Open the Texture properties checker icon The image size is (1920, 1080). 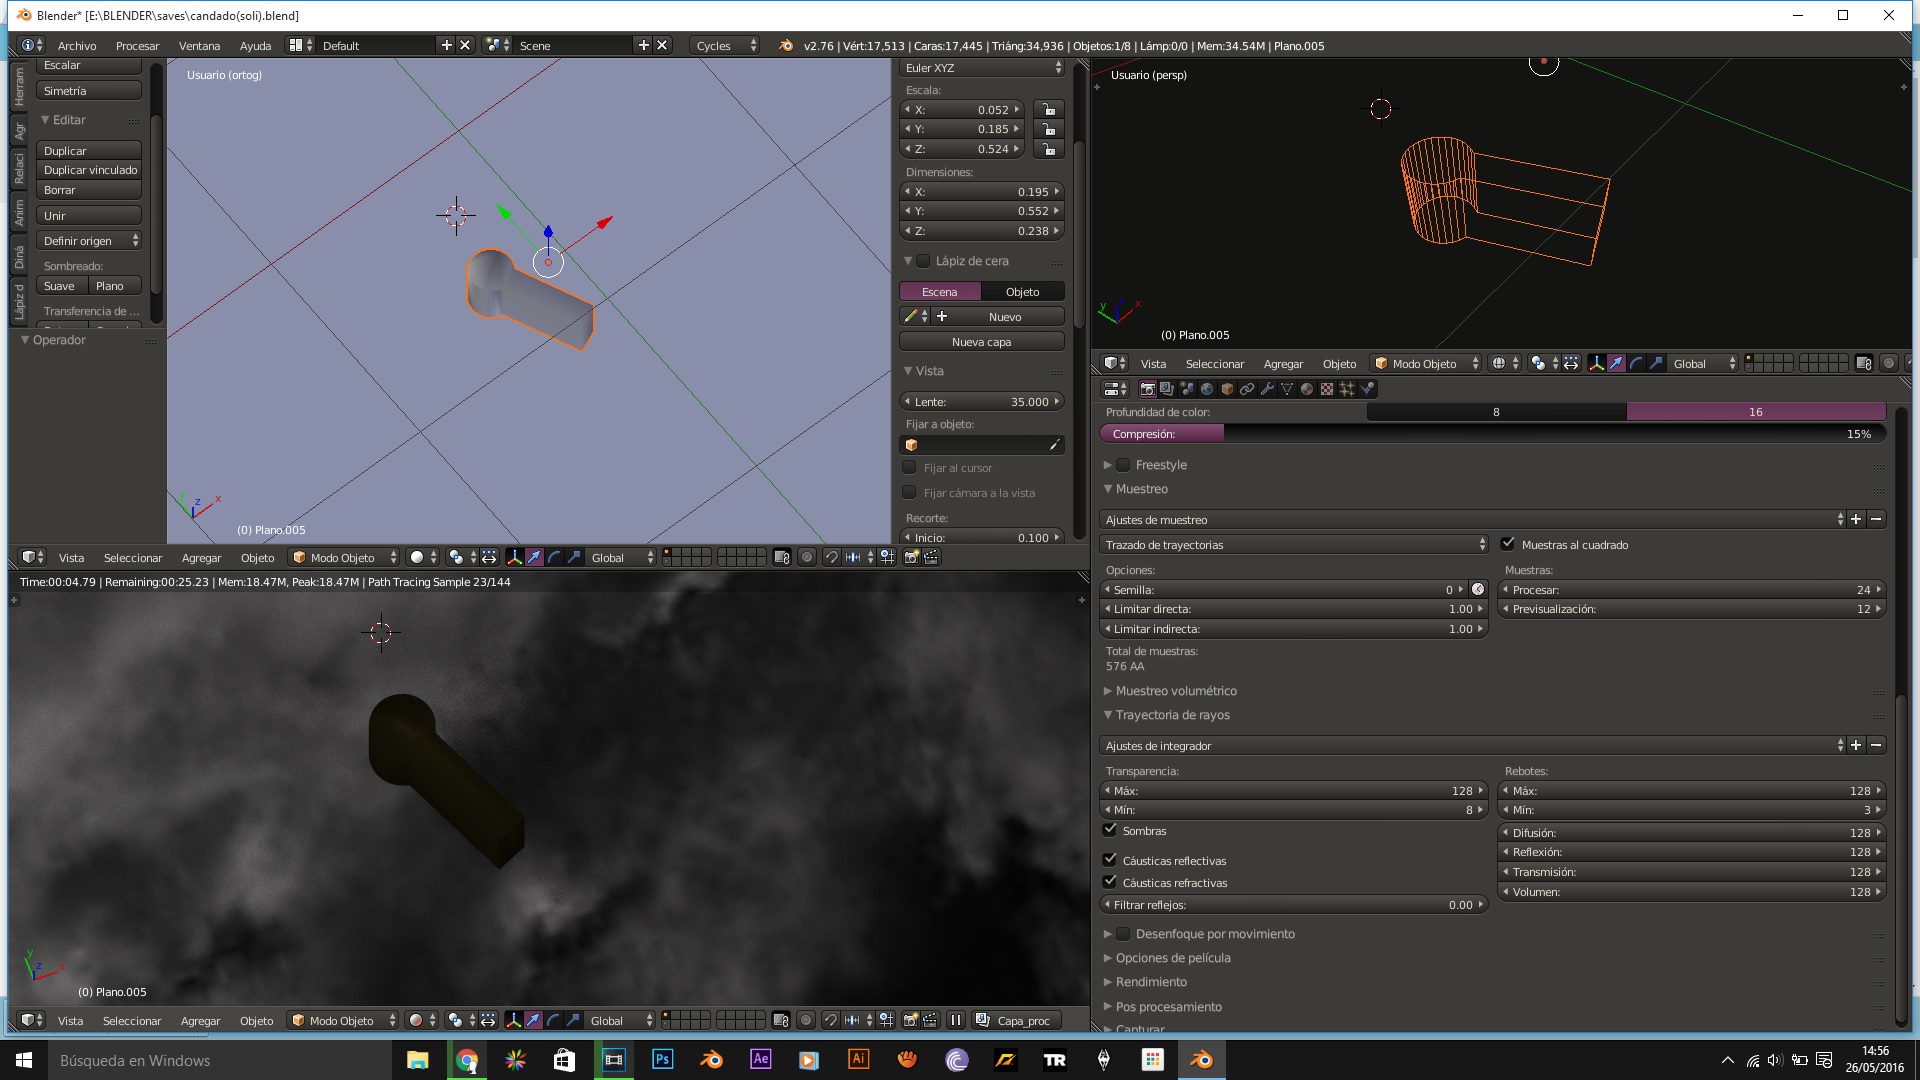pos(1327,389)
